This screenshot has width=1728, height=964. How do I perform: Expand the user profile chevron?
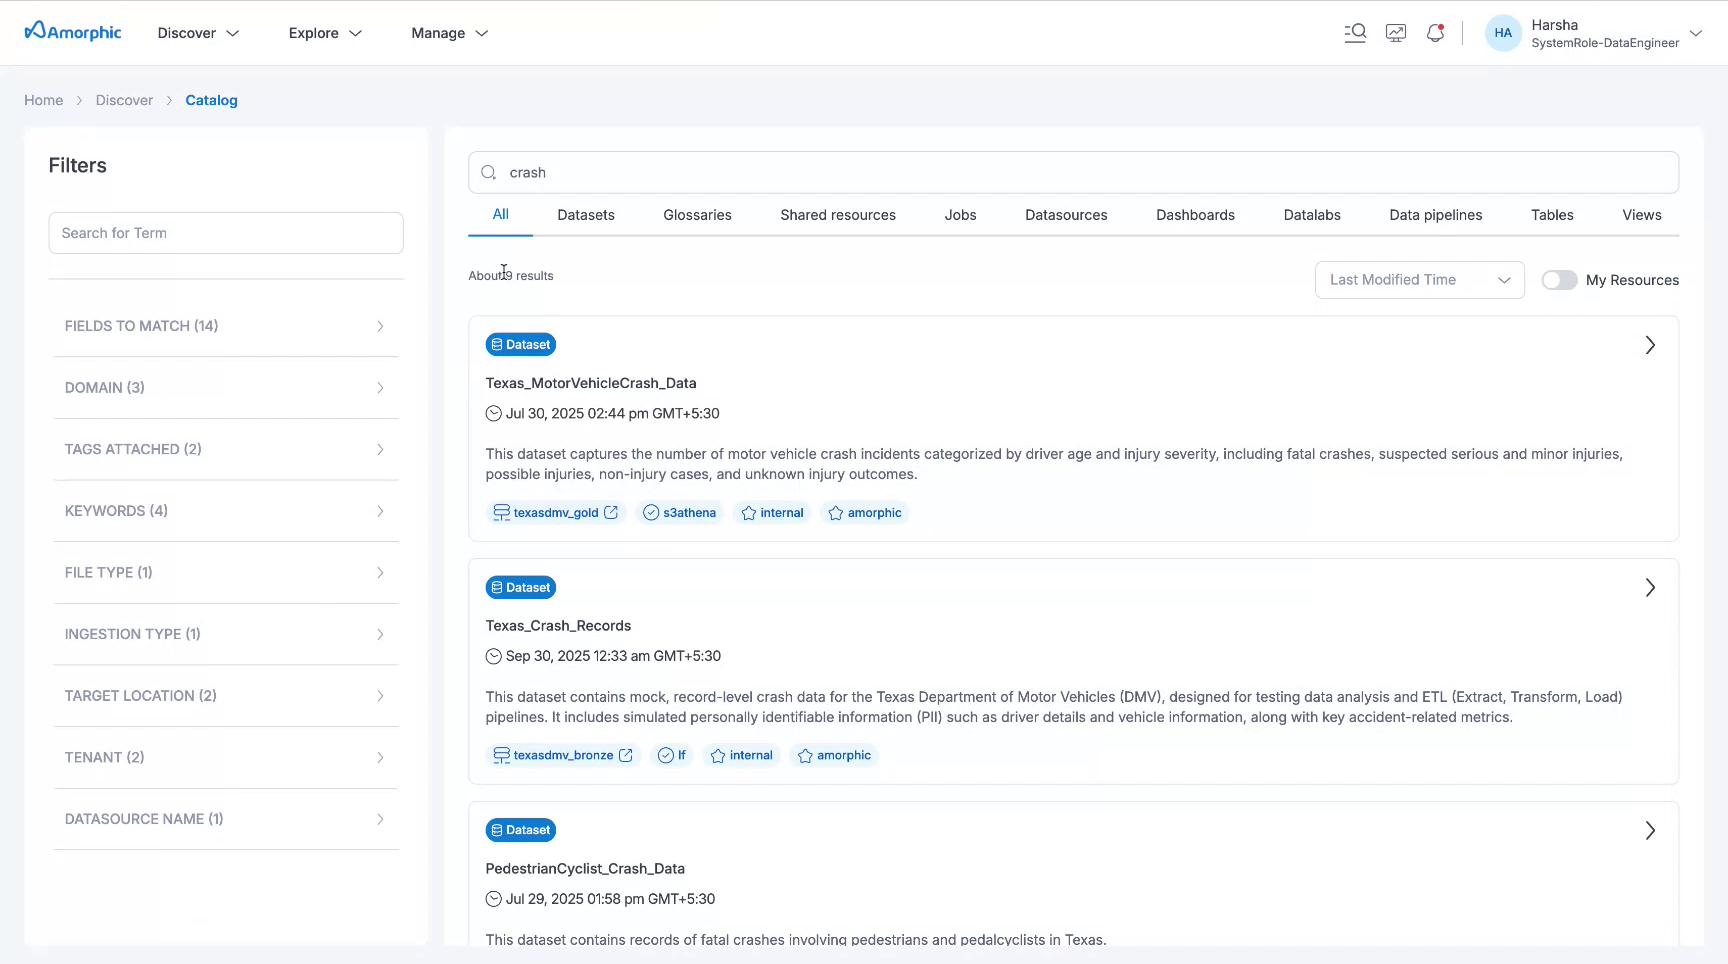[1697, 33]
